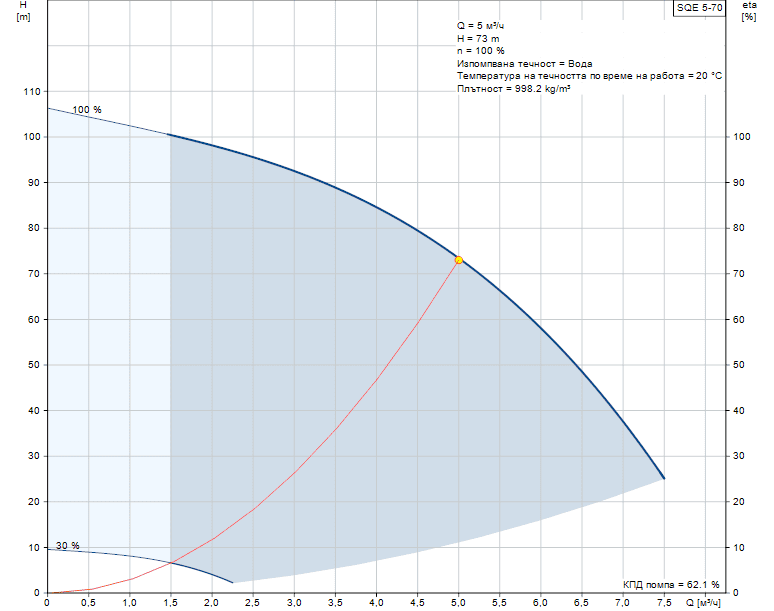Click the 'Плътност = 998.2 kg/m³' text
The height and width of the screenshot is (611, 774).
(513, 89)
